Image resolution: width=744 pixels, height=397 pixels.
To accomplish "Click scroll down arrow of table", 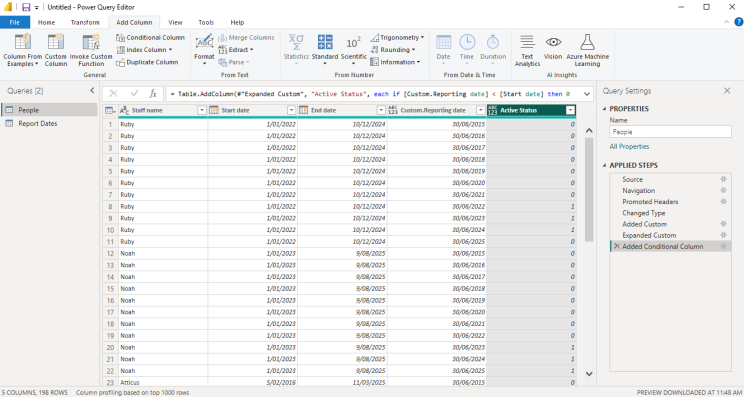I will click(x=589, y=374).
